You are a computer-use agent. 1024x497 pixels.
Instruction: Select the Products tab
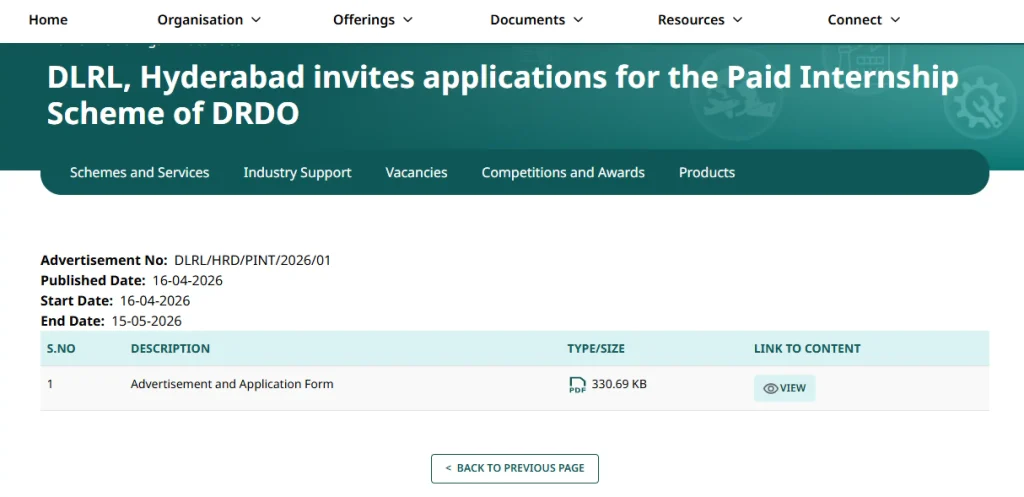pos(706,173)
